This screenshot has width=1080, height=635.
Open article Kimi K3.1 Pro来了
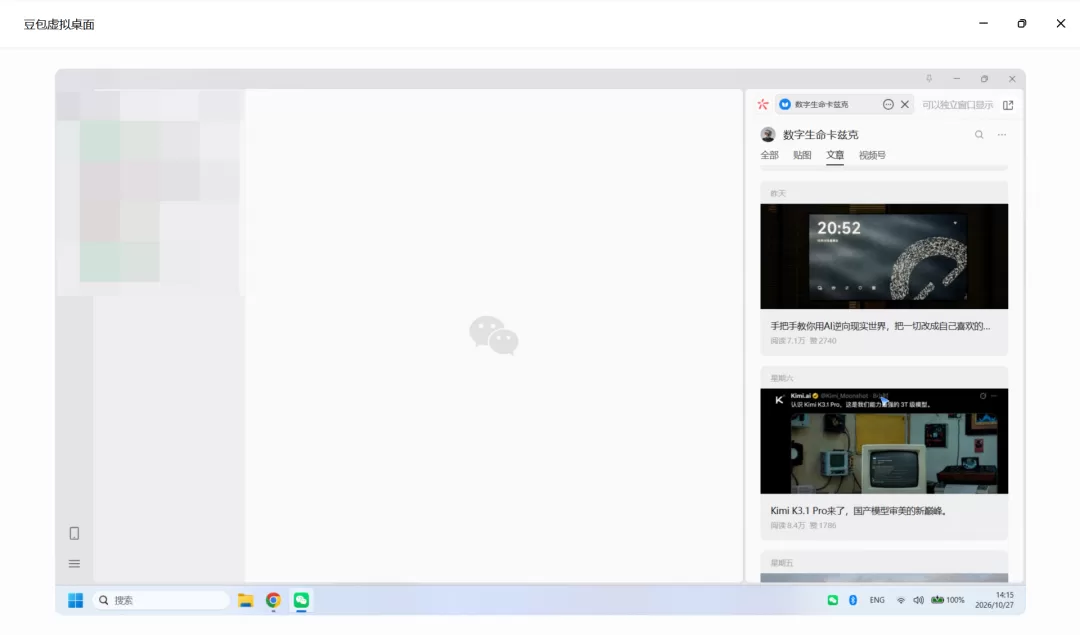click(x=859, y=511)
